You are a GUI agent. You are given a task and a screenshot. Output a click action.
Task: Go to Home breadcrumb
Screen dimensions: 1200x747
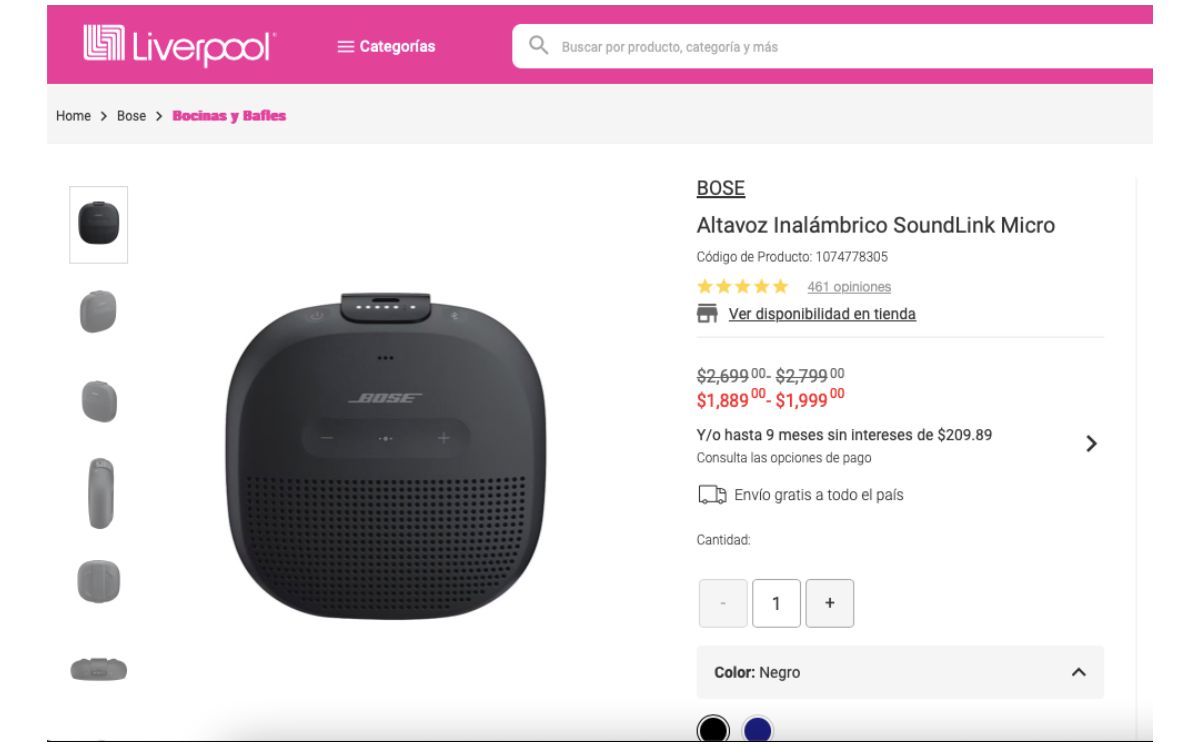pyautogui.click(x=73, y=116)
